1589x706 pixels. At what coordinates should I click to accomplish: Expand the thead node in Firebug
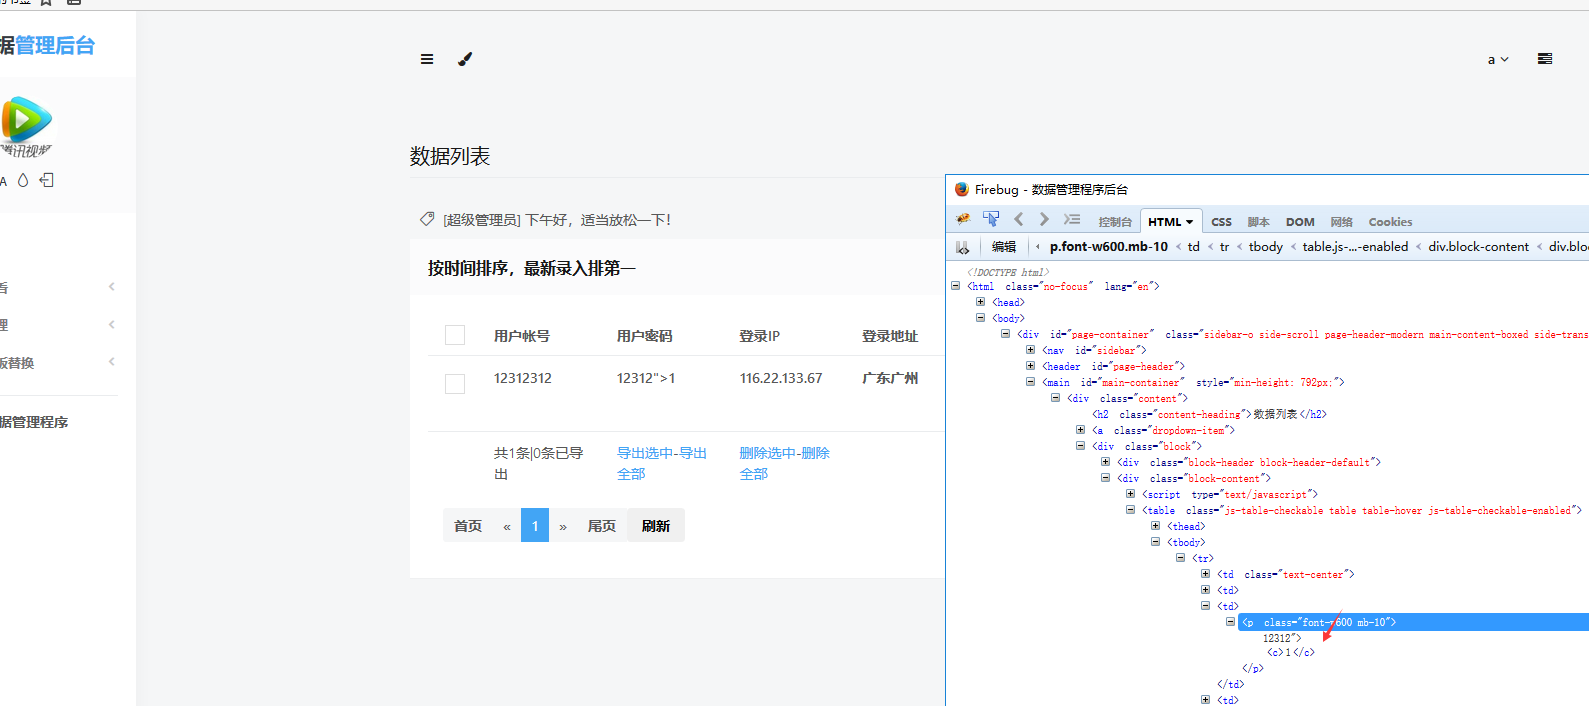1155,526
